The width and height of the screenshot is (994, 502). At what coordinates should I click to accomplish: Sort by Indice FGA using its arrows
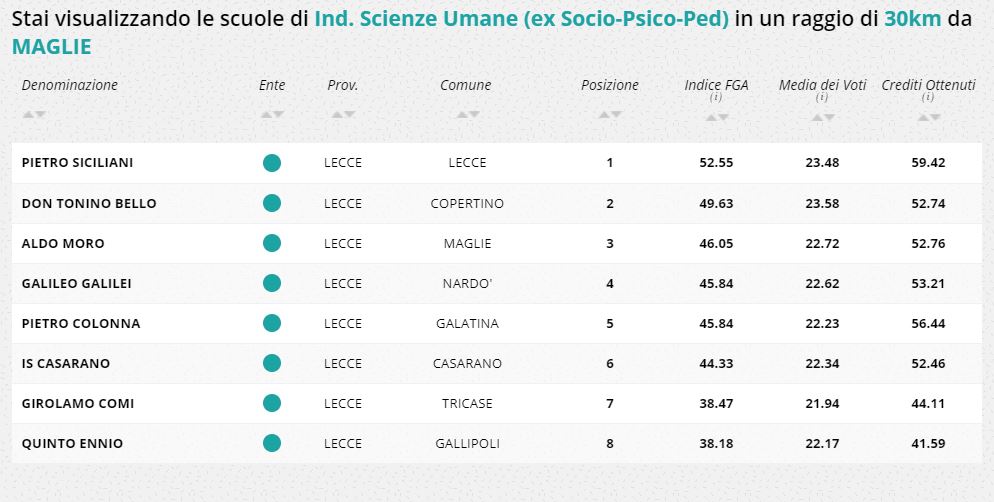pos(716,117)
